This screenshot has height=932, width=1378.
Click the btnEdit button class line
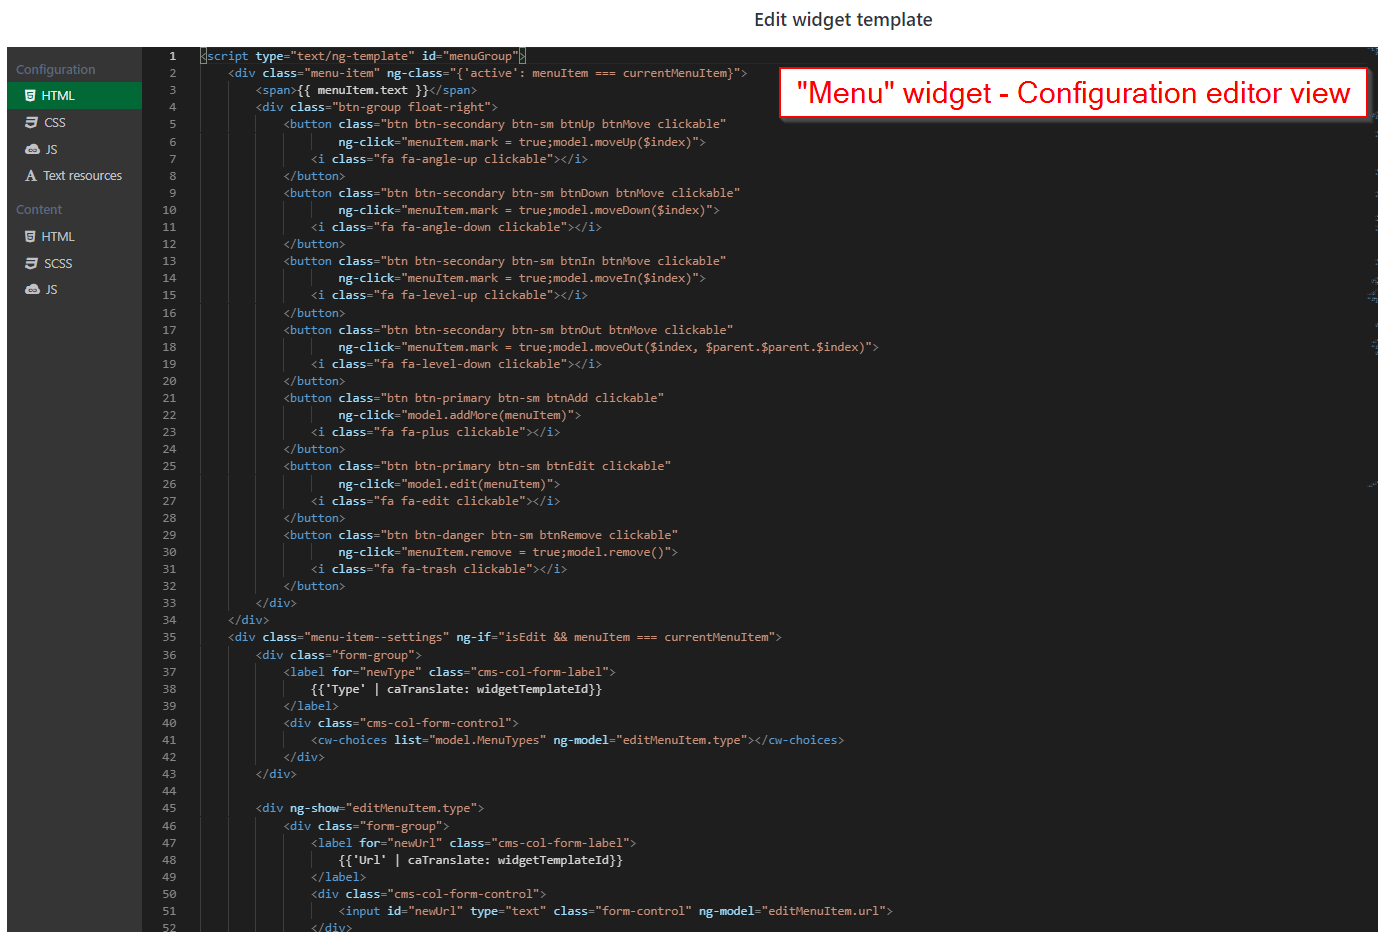[x=477, y=466]
